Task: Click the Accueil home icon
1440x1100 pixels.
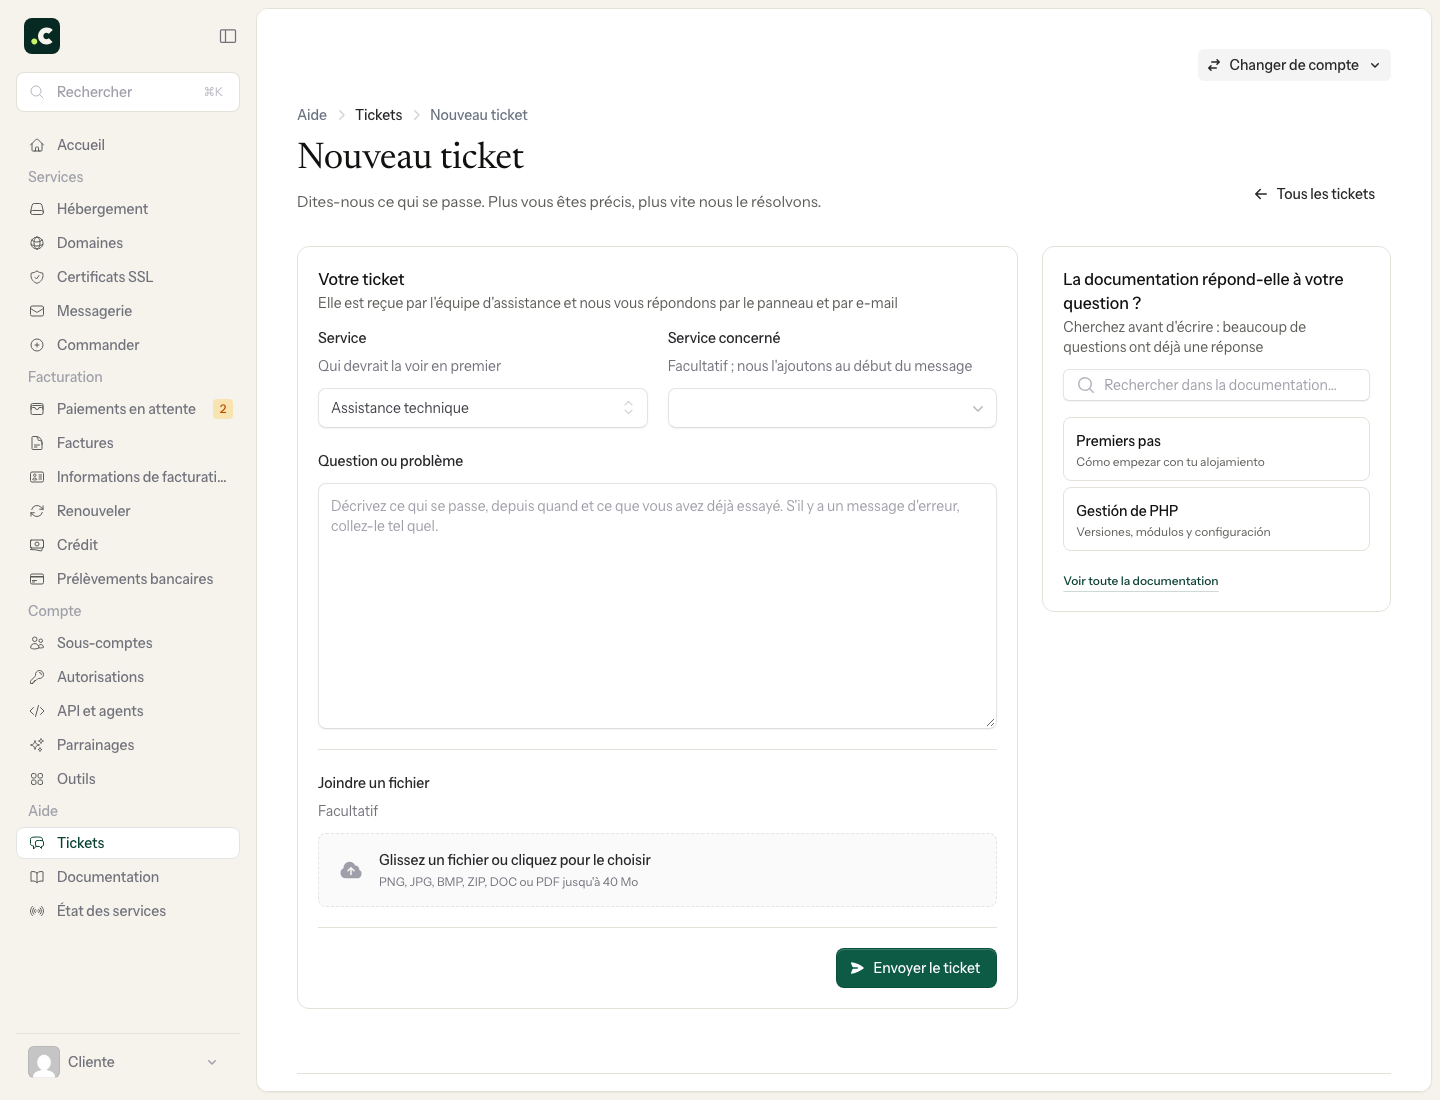Action: [37, 145]
